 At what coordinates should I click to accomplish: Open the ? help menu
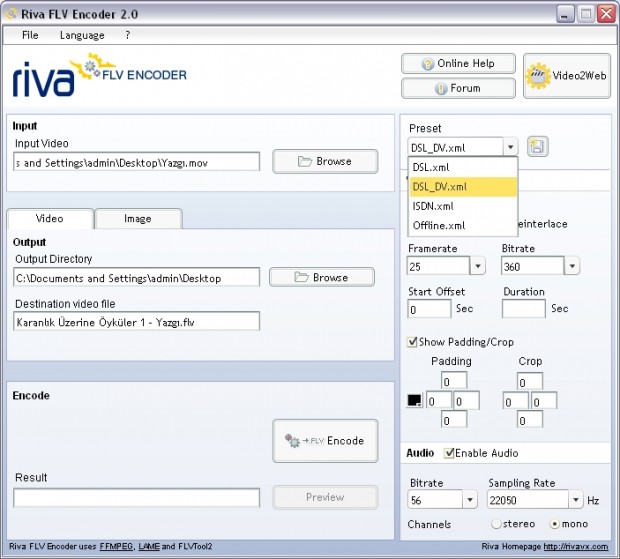click(127, 35)
